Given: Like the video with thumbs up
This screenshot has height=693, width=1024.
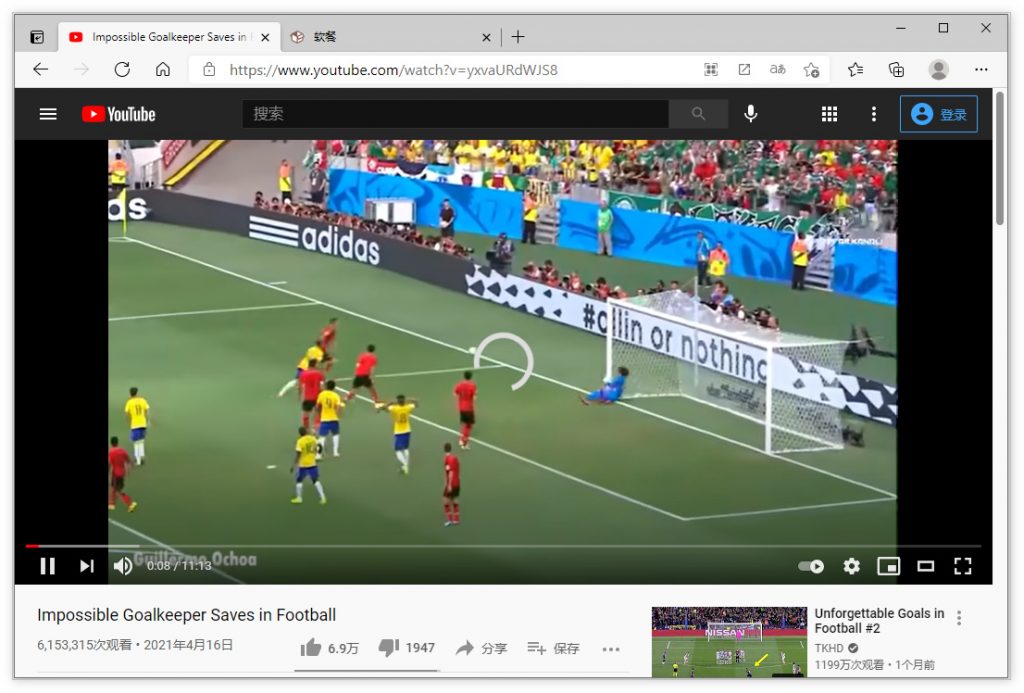Looking at the screenshot, I should [312, 648].
